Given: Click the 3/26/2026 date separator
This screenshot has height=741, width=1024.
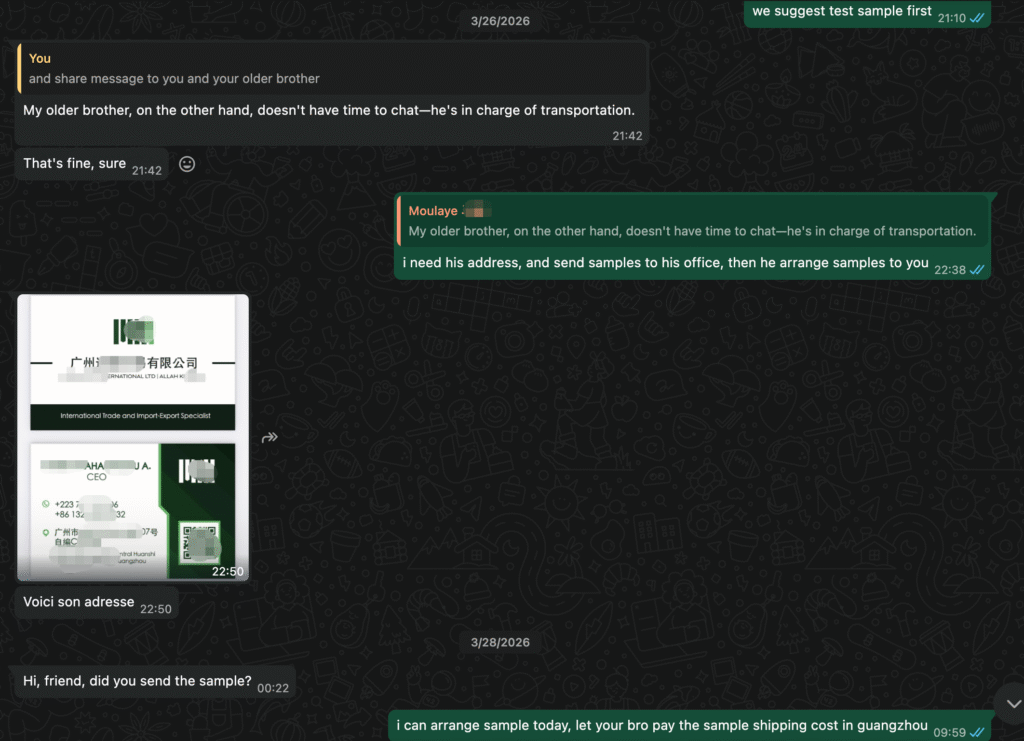Looking at the screenshot, I should (500, 21).
